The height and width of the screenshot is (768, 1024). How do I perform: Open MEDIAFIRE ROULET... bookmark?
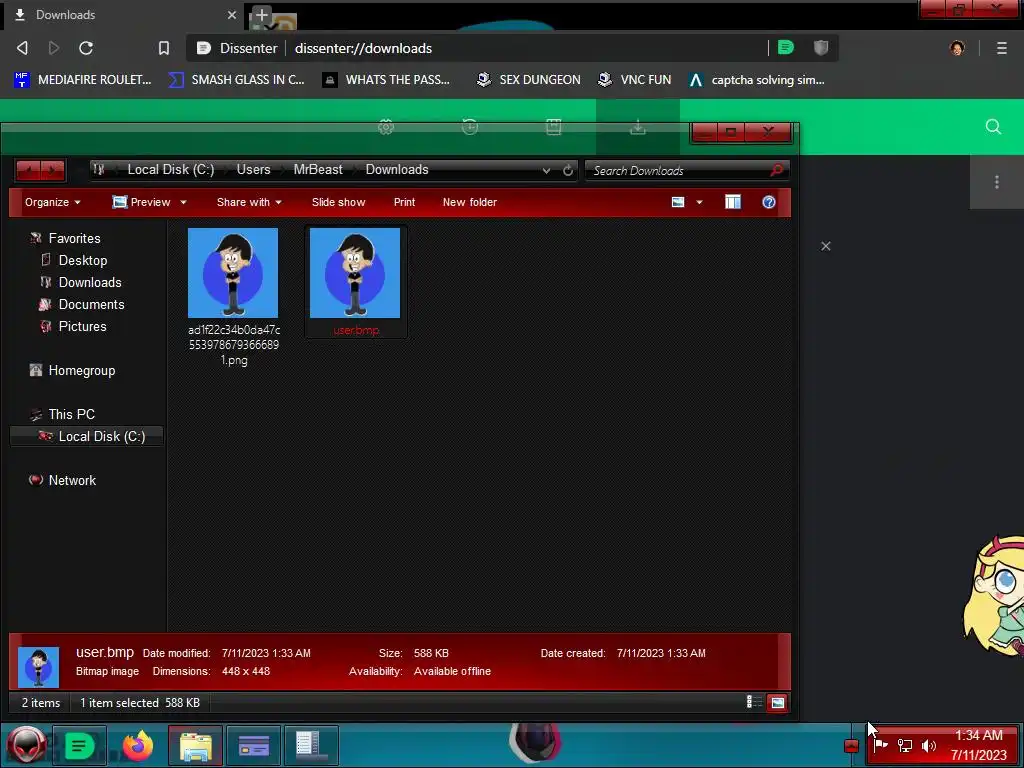(x=83, y=80)
